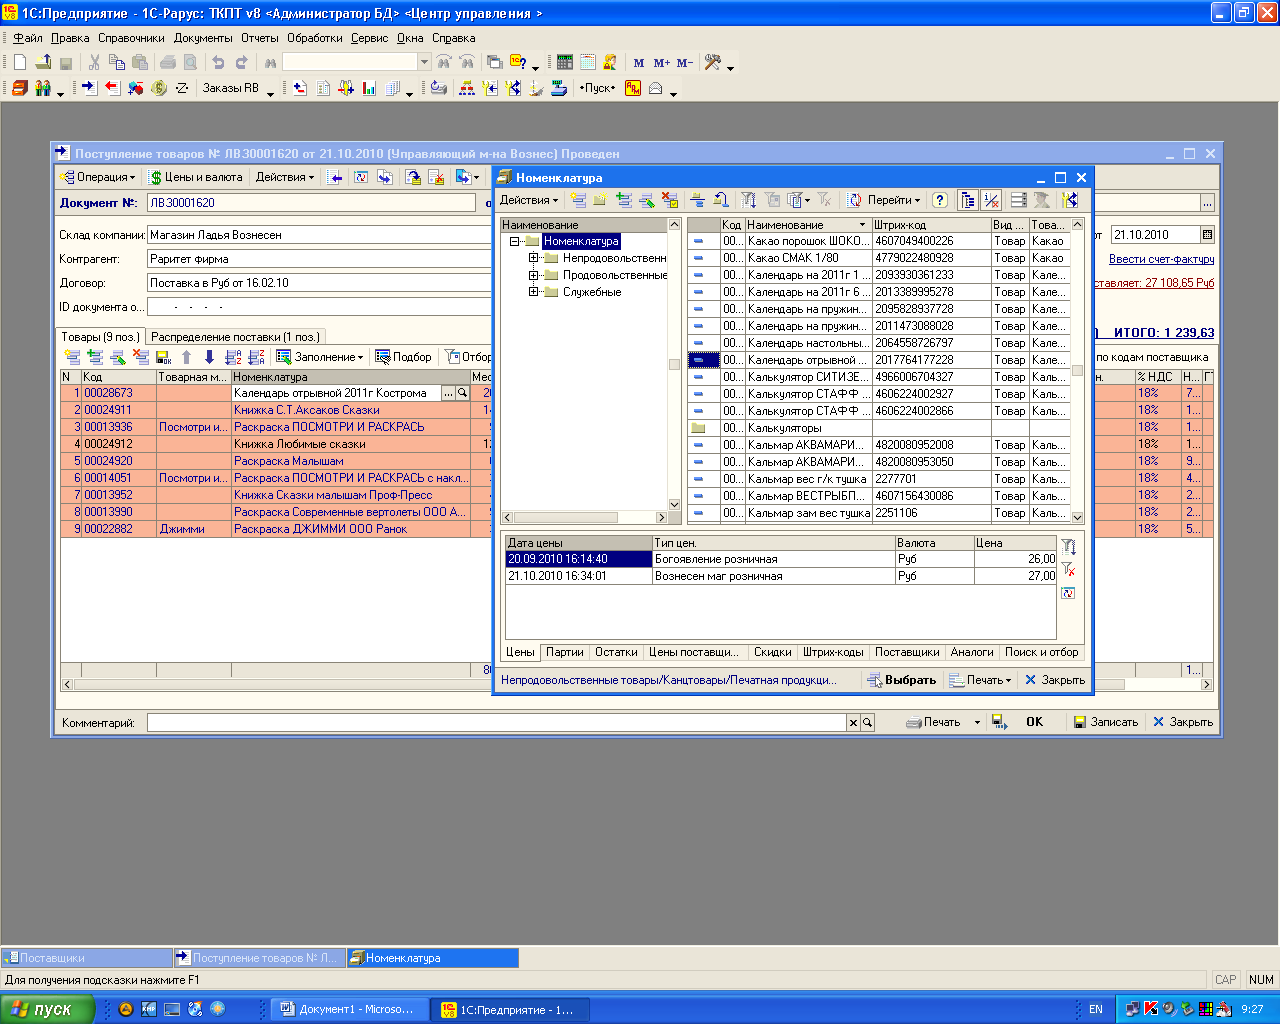Click the envelope mail icon in second toolbar

(656, 88)
